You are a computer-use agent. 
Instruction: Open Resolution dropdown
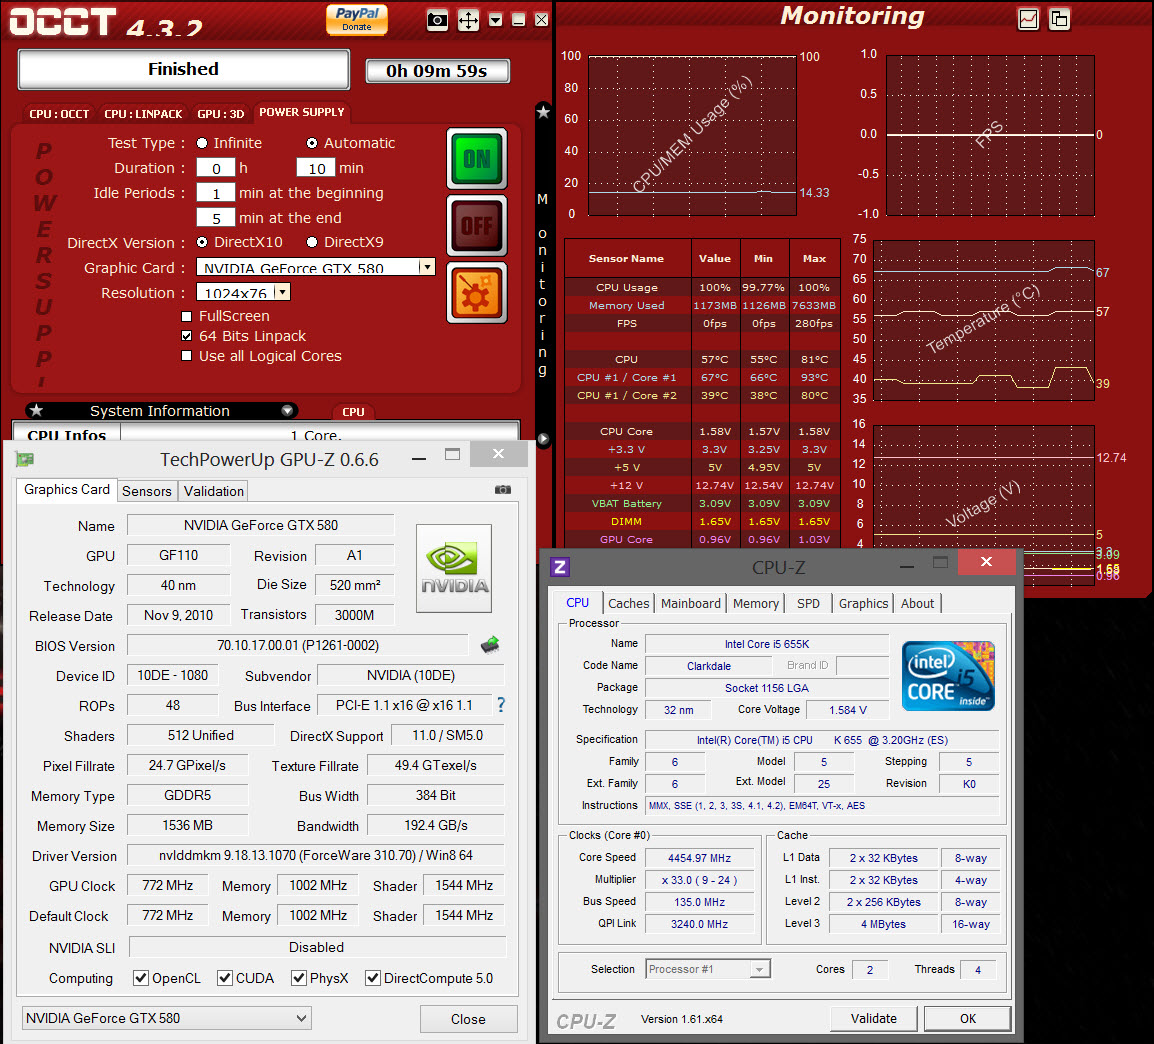pos(283,292)
